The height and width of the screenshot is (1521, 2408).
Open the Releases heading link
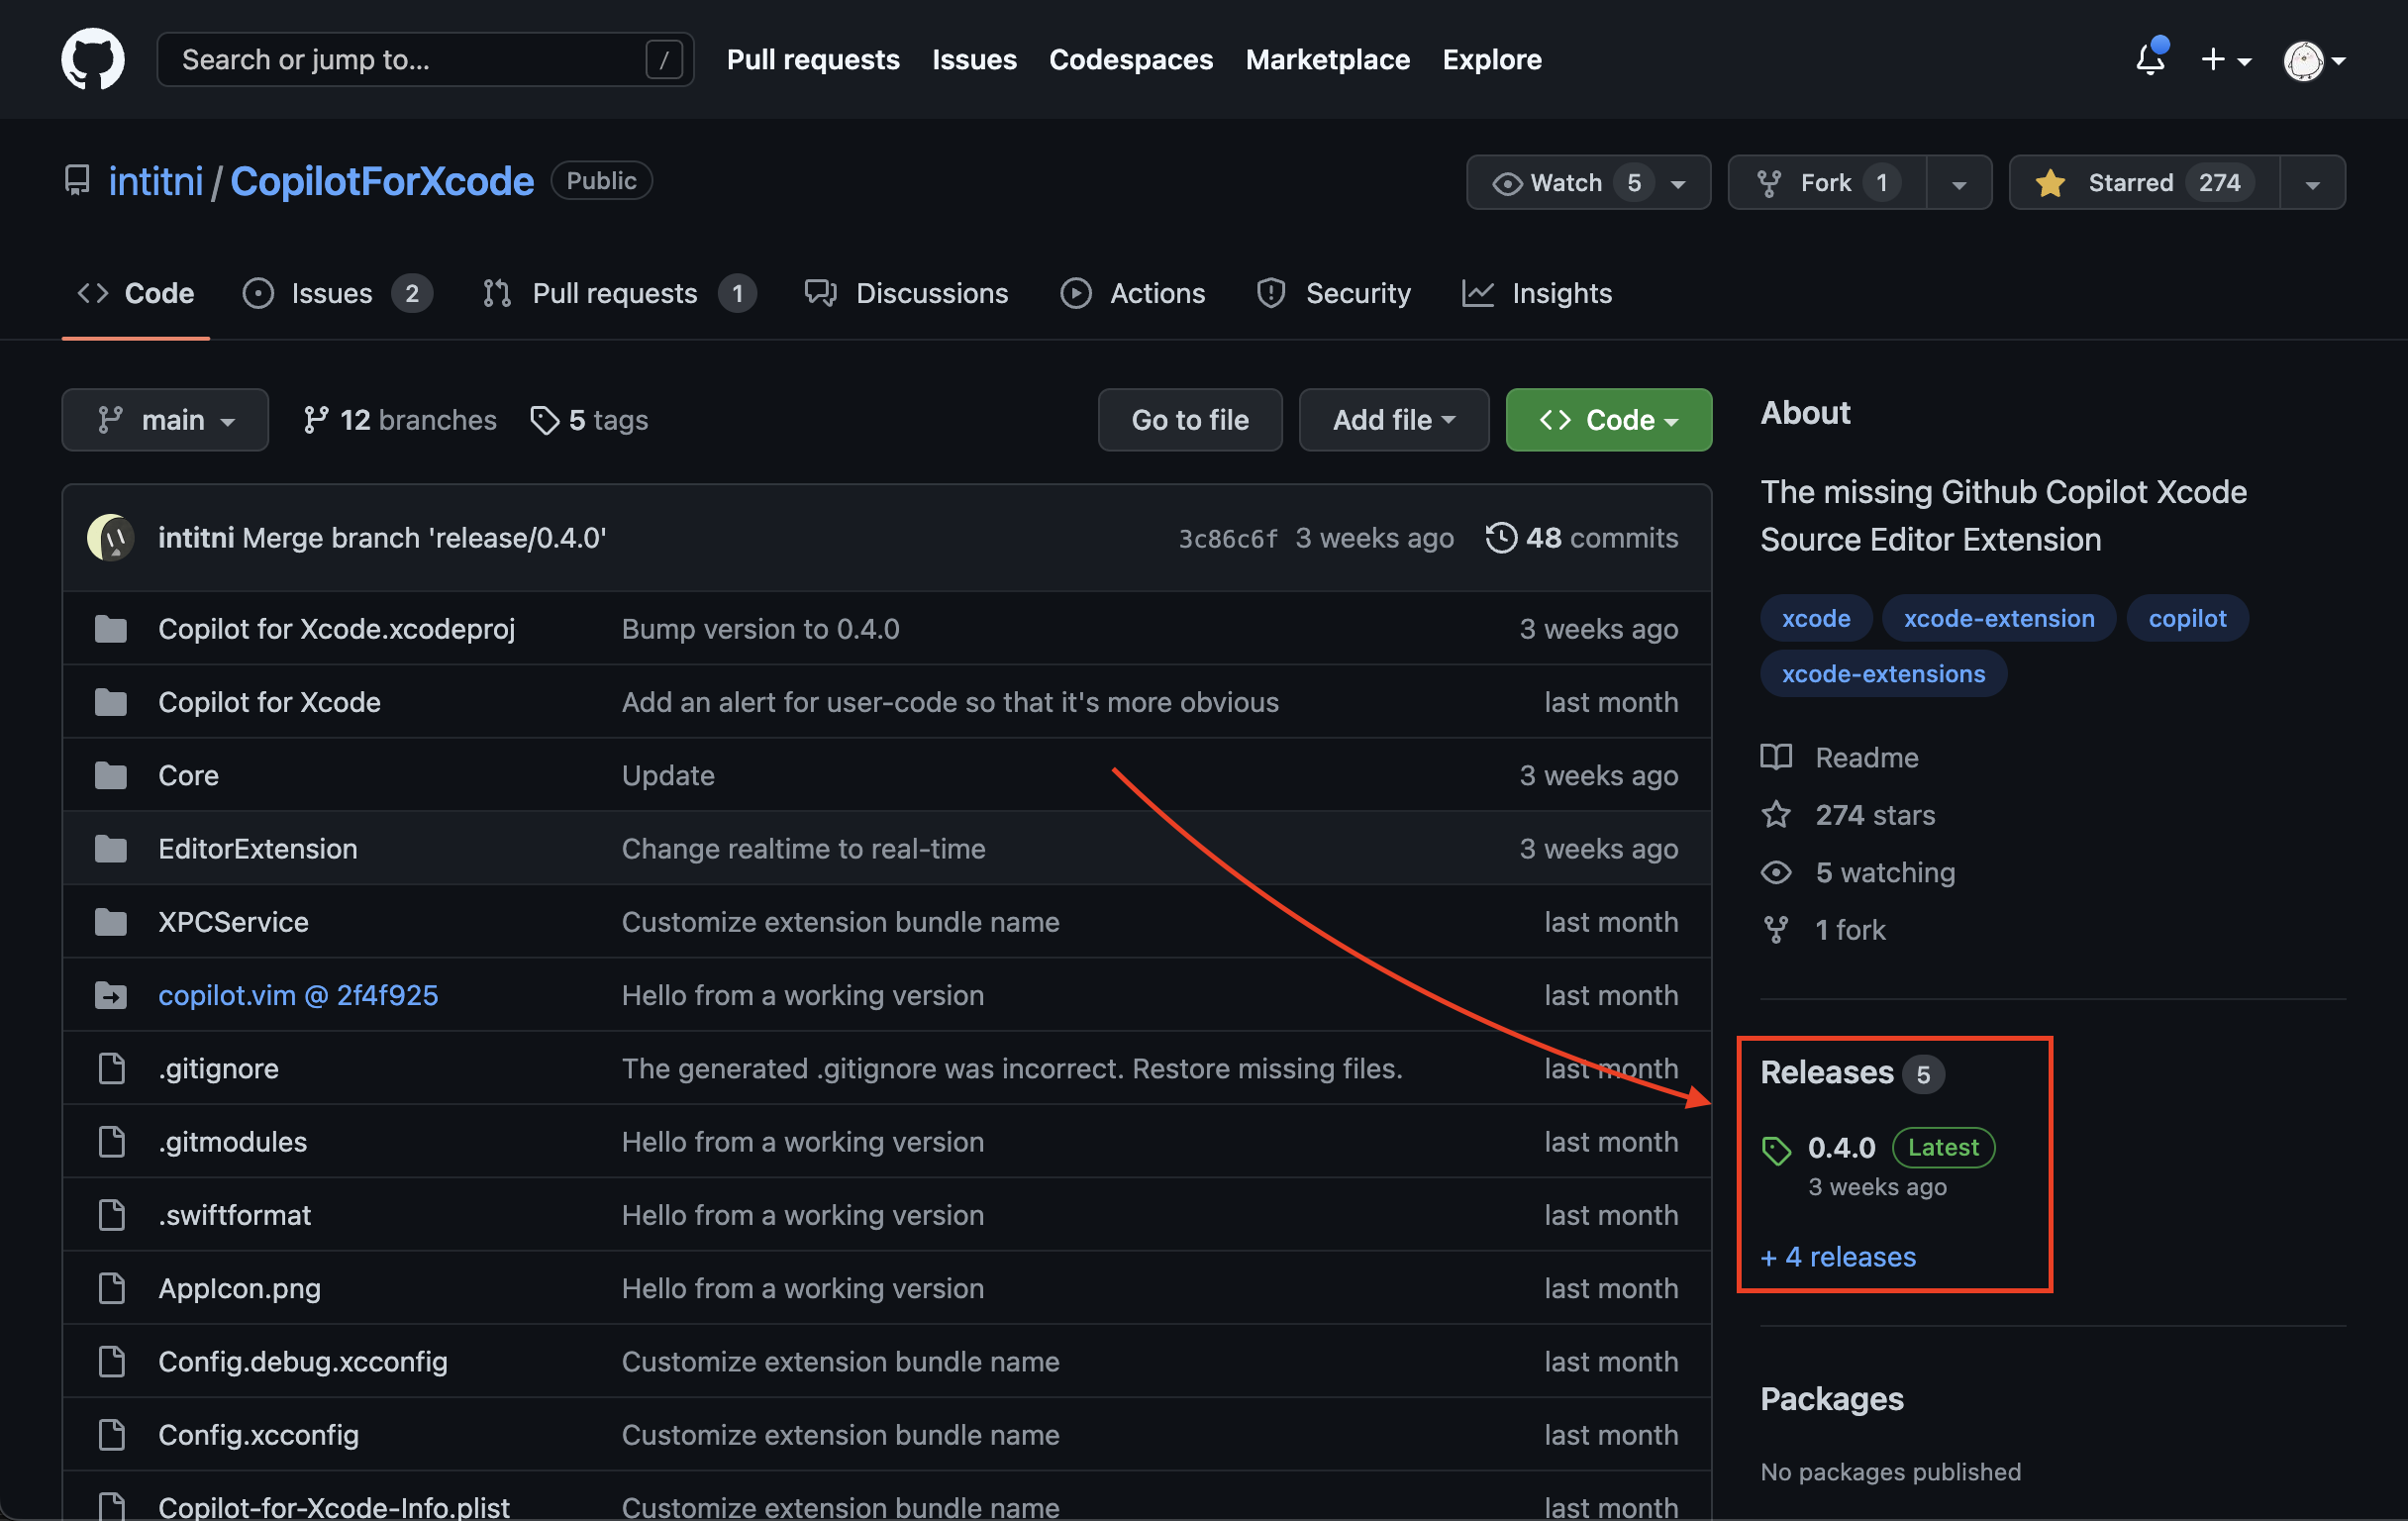[x=1826, y=1072]
